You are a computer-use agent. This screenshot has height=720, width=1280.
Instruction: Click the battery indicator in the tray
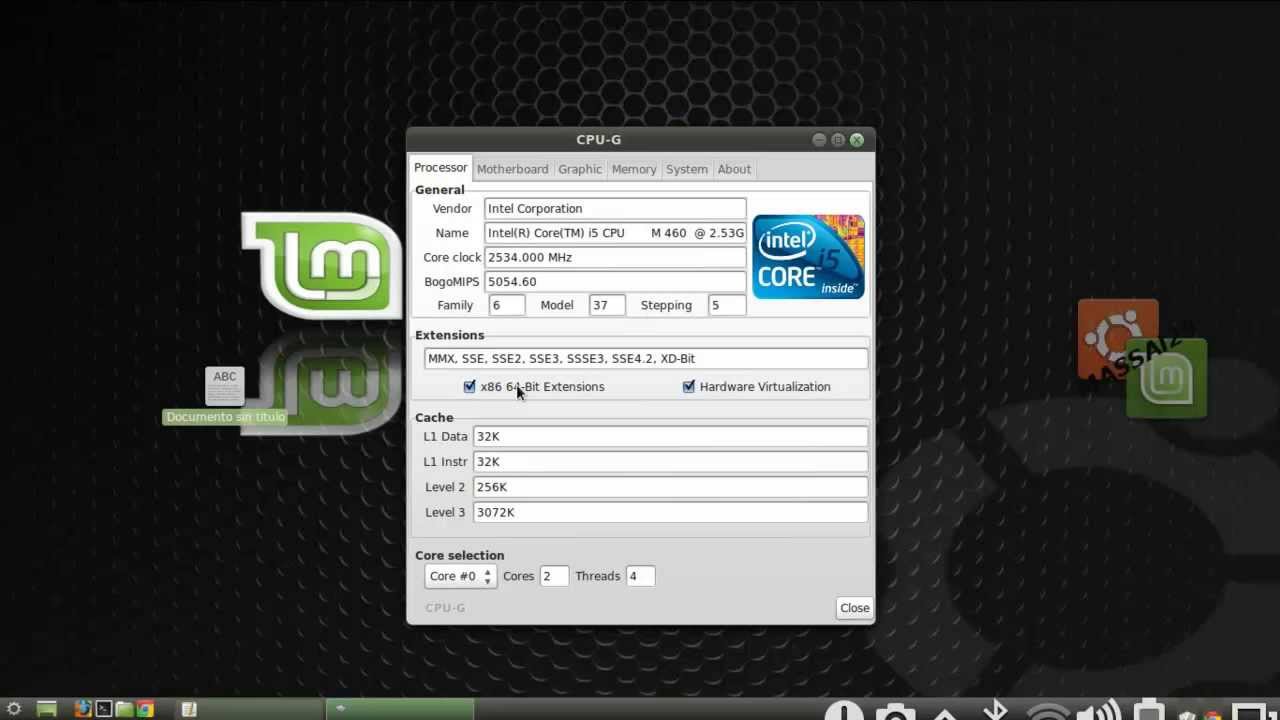[x=1149, y=711]
